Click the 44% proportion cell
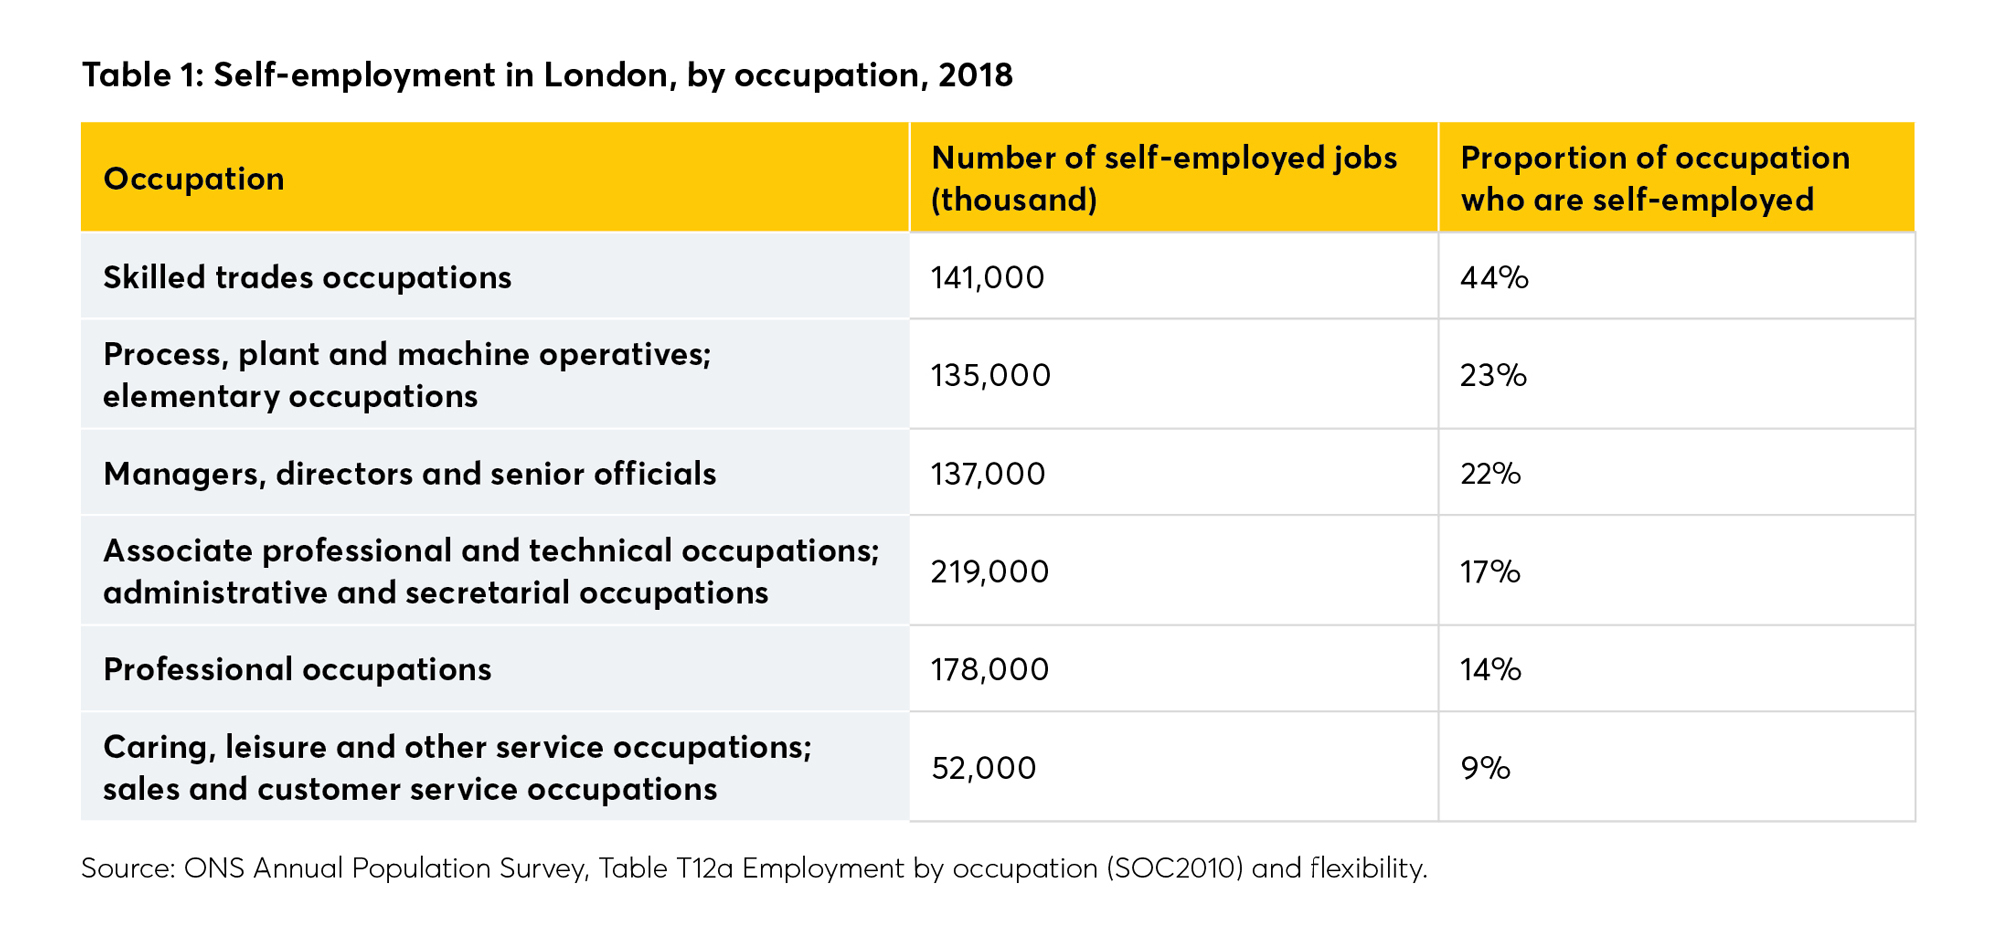The height and width of the screenshot is (931, 2000). tap(1494, 277)
